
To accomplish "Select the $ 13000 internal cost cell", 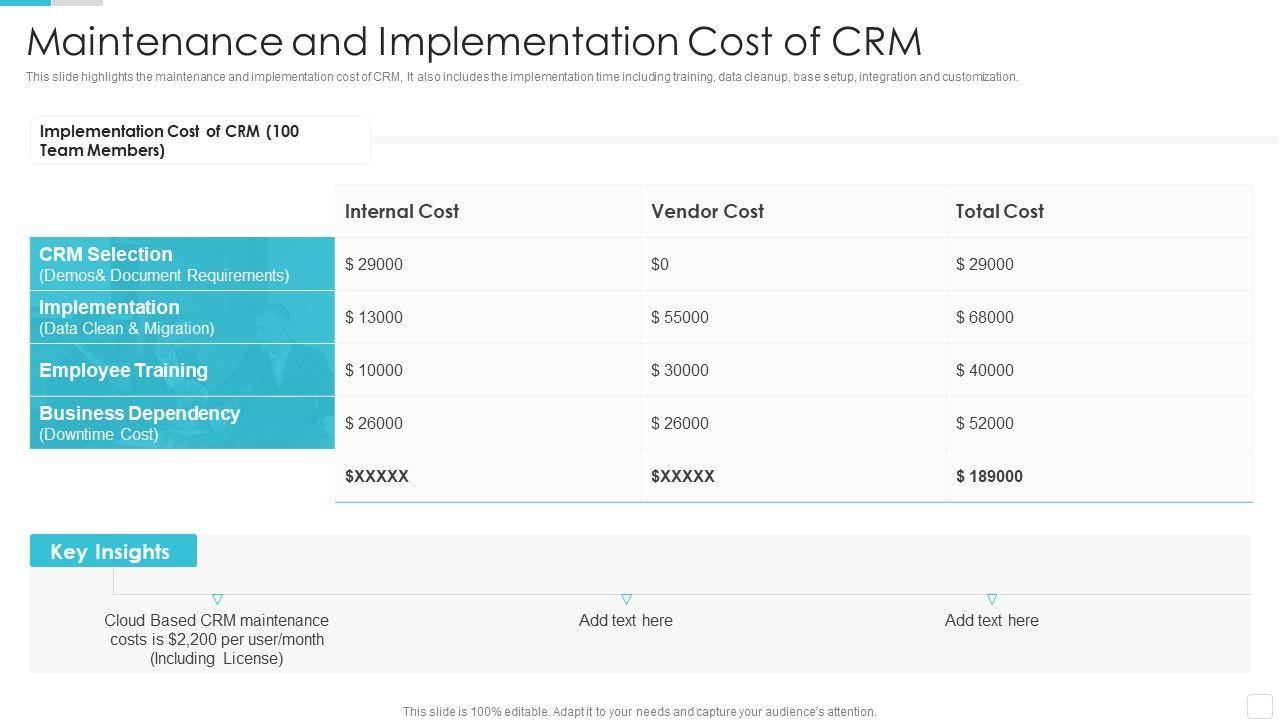I will coord(374,317).
